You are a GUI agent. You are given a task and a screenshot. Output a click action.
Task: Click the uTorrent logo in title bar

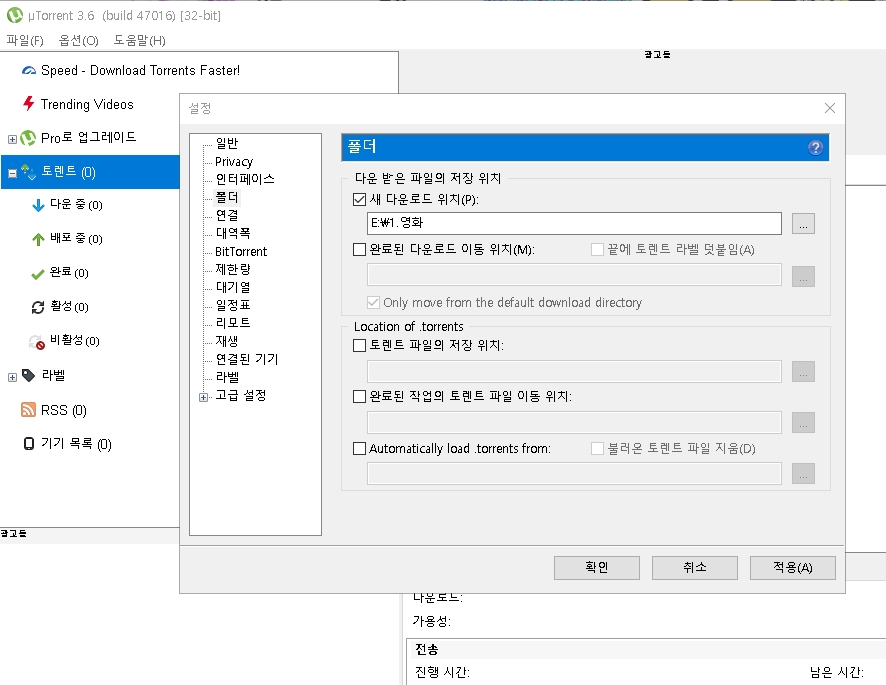pos(15,15)
